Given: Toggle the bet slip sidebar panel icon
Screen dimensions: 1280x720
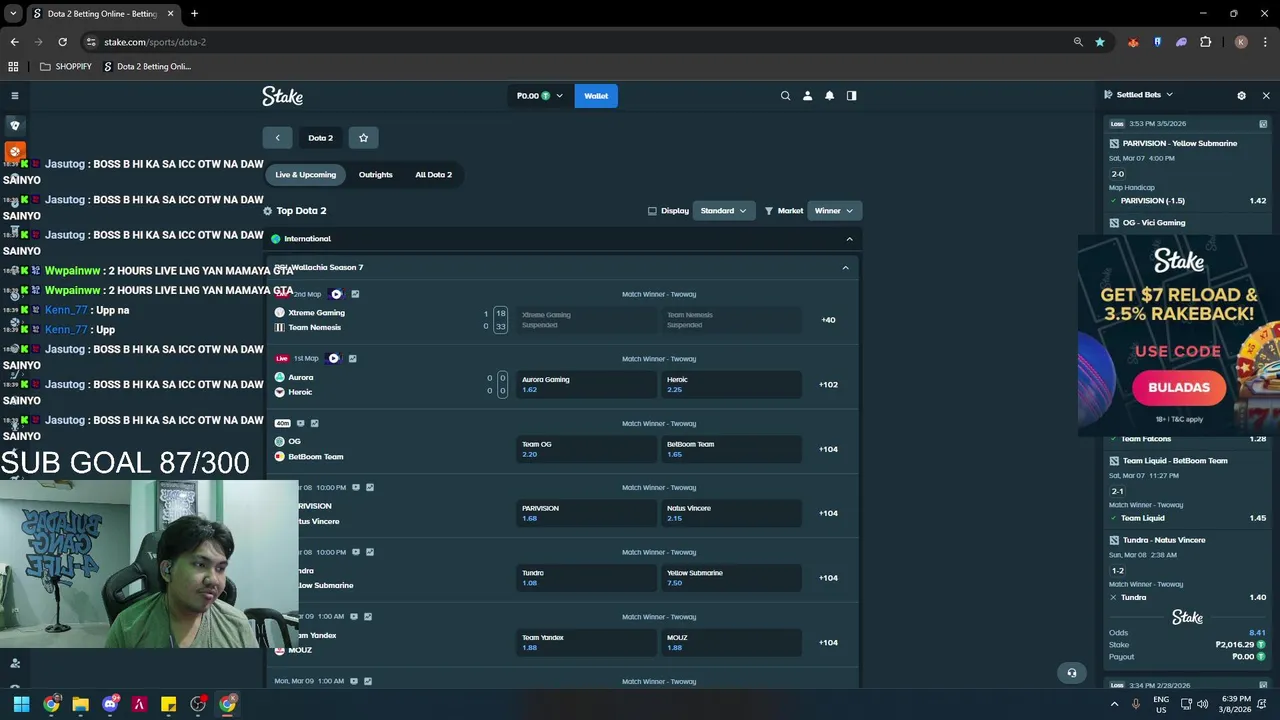Looking at the screenshot, I should point(851,96).
